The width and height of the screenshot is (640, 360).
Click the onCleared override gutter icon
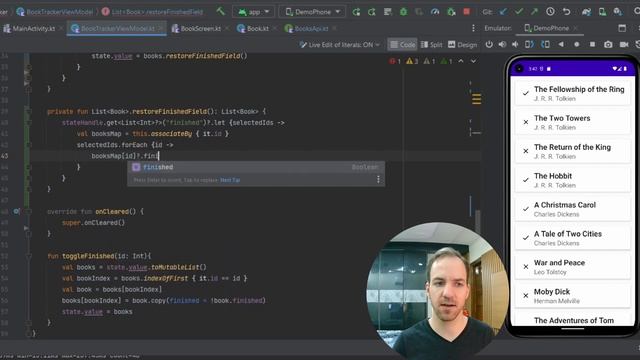pyautogui.click(x=16, y=211)
